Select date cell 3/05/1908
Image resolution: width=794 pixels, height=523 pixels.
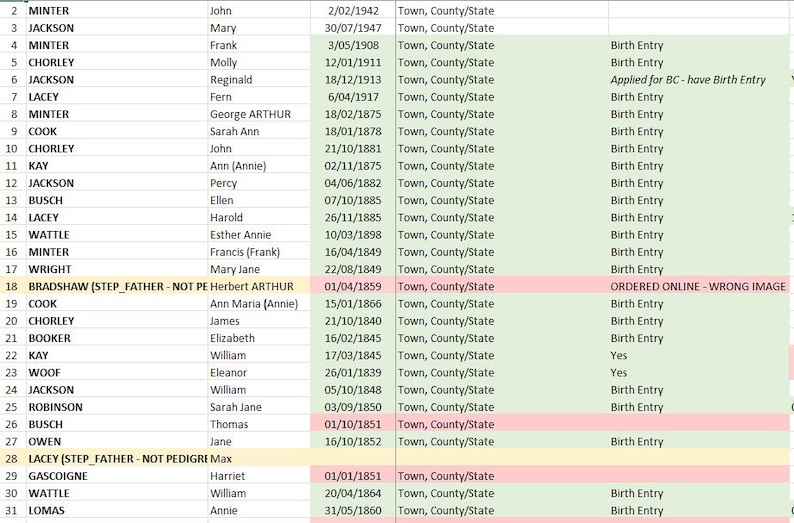353,46
